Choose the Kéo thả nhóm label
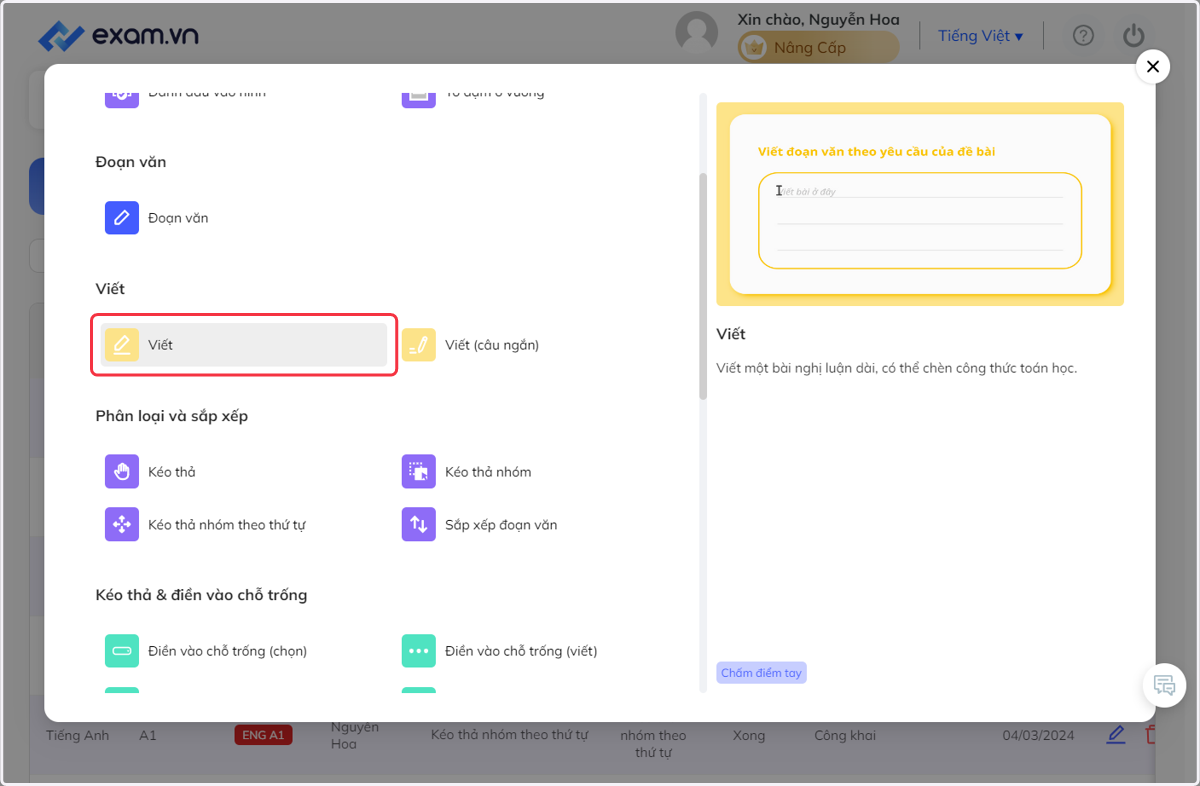Image resolution: width=1200 pixels, height=786 pixels. tap(488, 472)
